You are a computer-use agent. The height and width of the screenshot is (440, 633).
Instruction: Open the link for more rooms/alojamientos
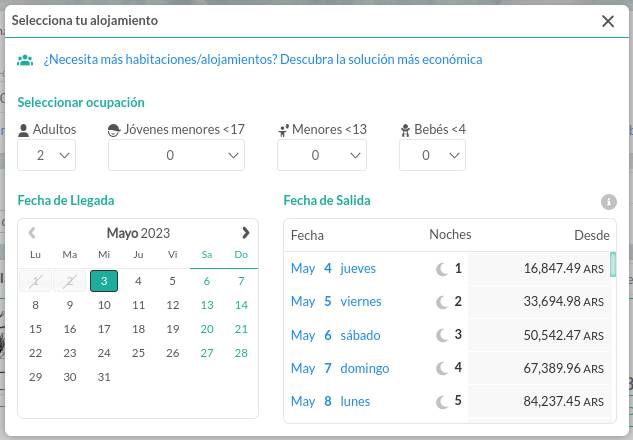coord(263,60)
